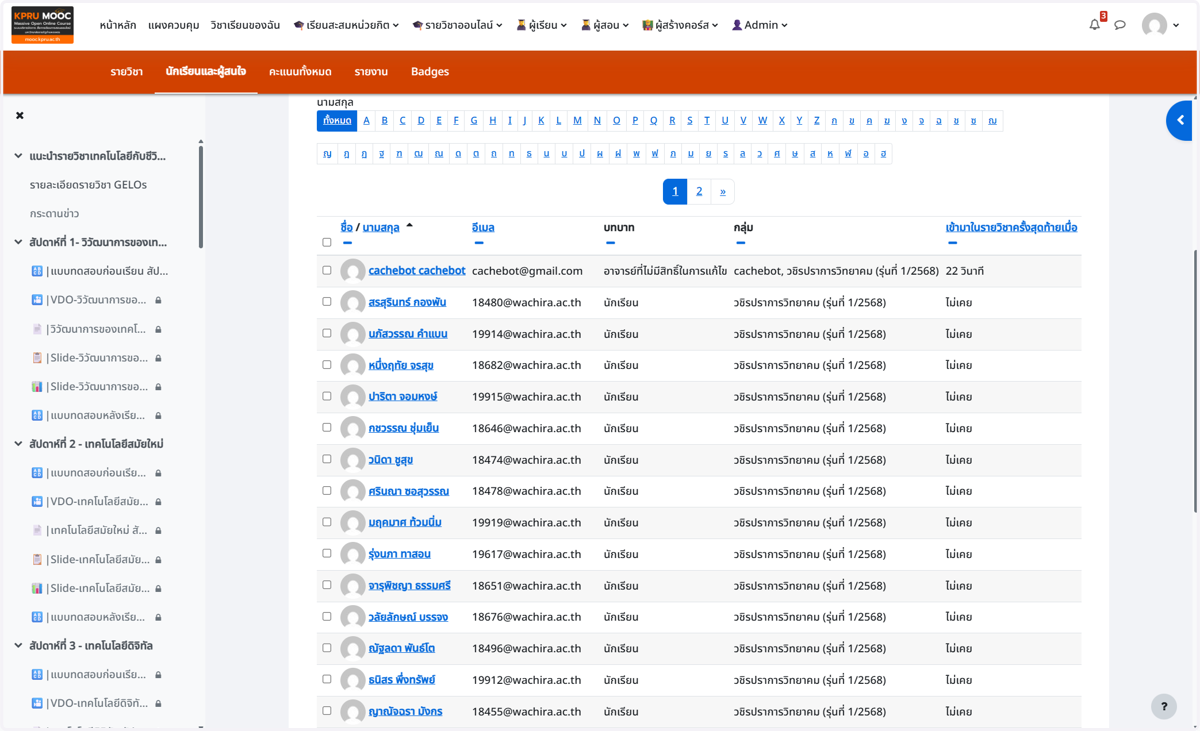1200x731 pixels.
Task: Open the messaging chat bubble icon
Action: 1120,25
